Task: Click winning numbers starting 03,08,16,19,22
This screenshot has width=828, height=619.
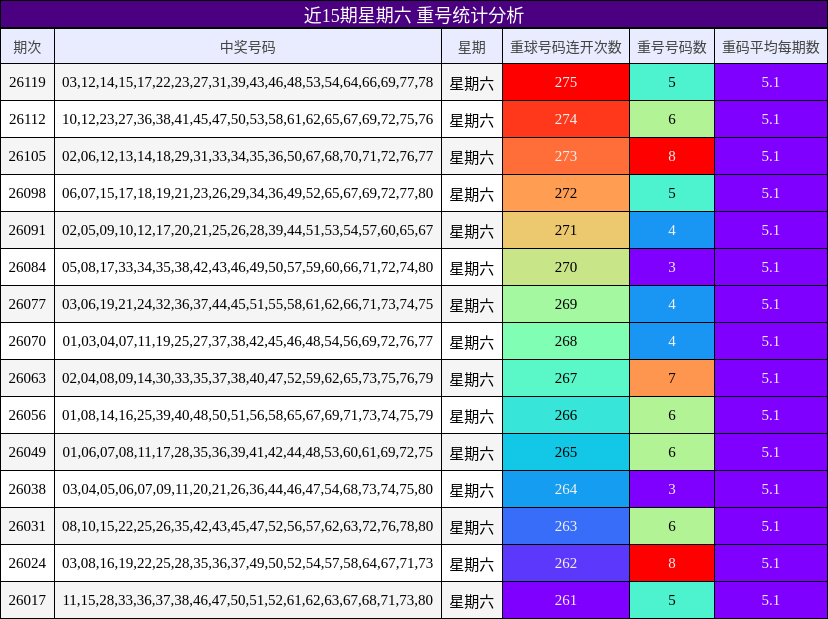Action: [x=248, y=563]
